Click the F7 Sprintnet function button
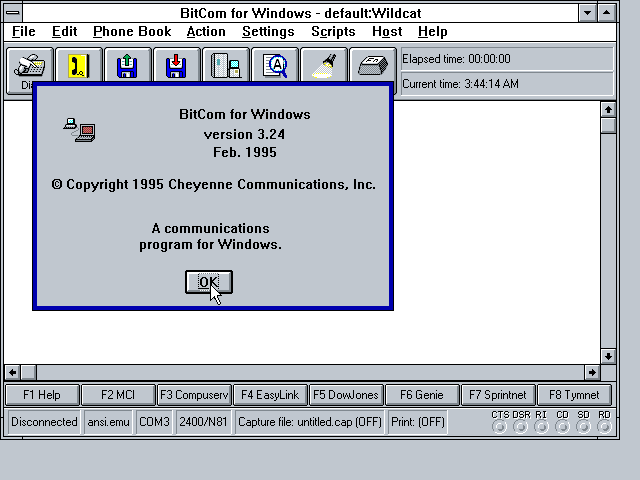The image size is (640, 480). [498, 395]
